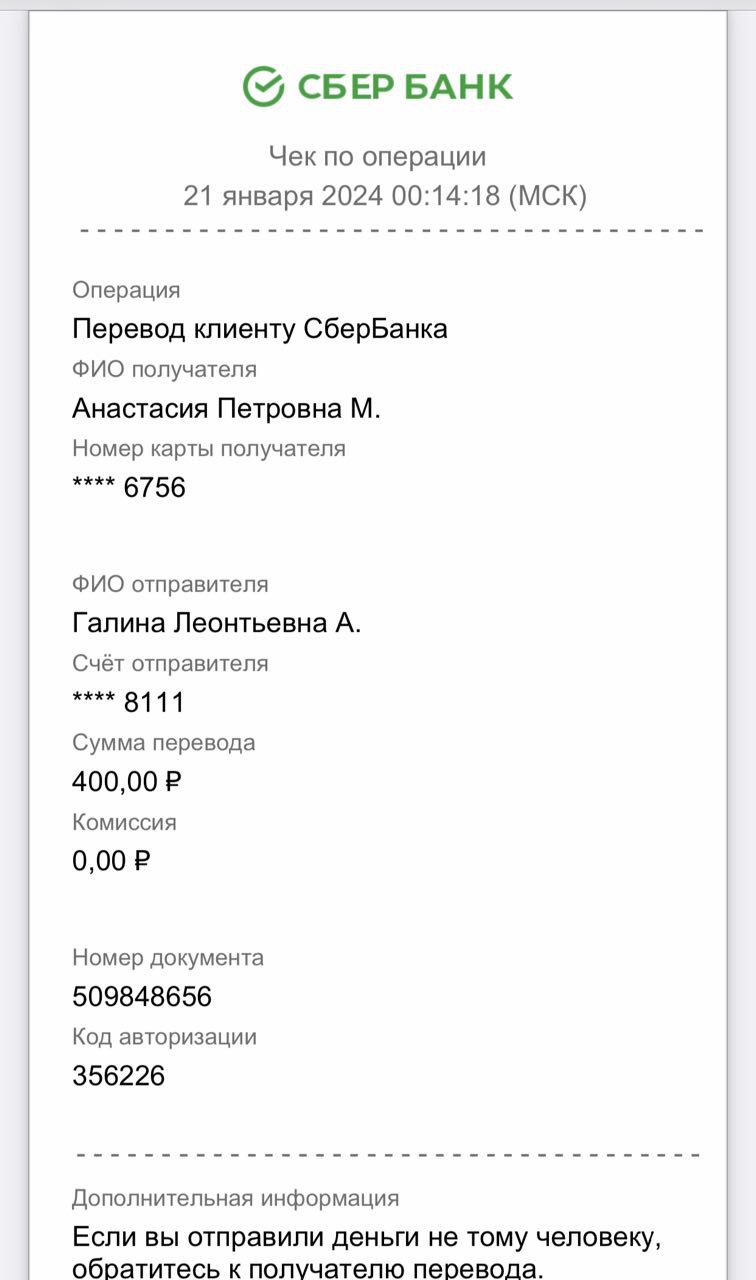Image resolution: width=756 pixels, height=1280 pixels.
Task: Click the 'Дополнительная информация' section heading
Action: pyautogui.click(x=236, y=1197)
